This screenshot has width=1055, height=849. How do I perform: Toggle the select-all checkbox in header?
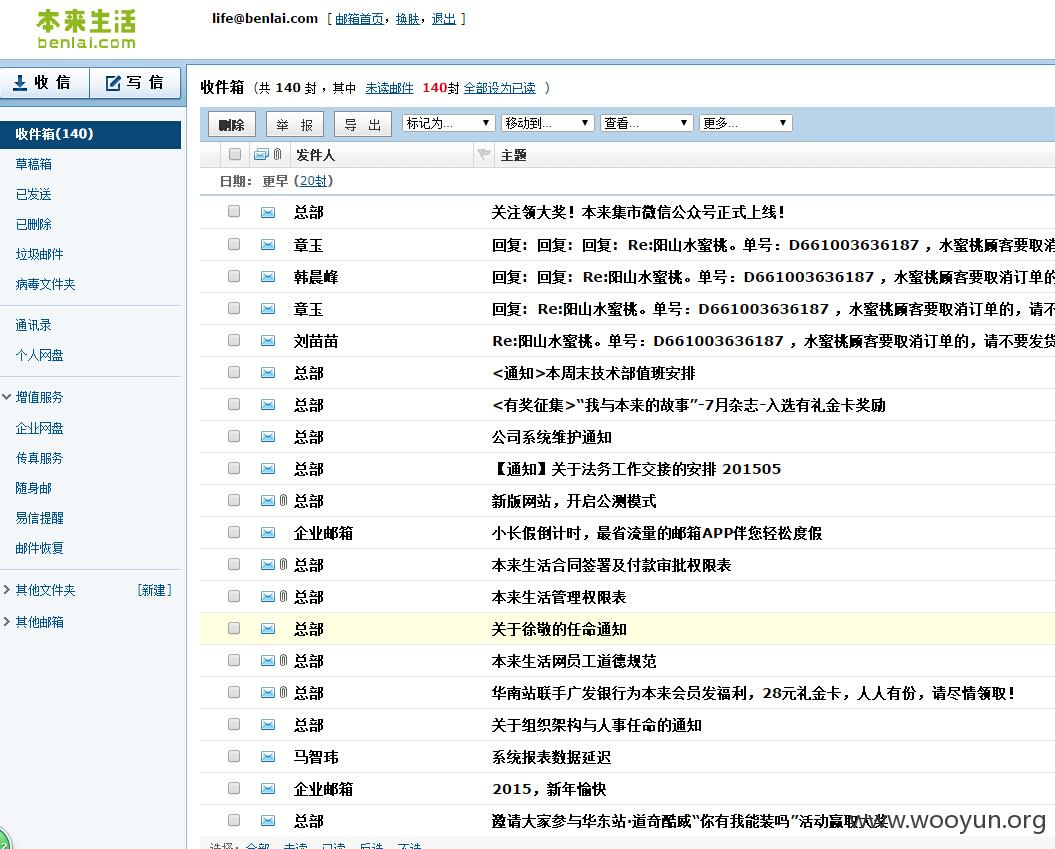pos(235,154)
